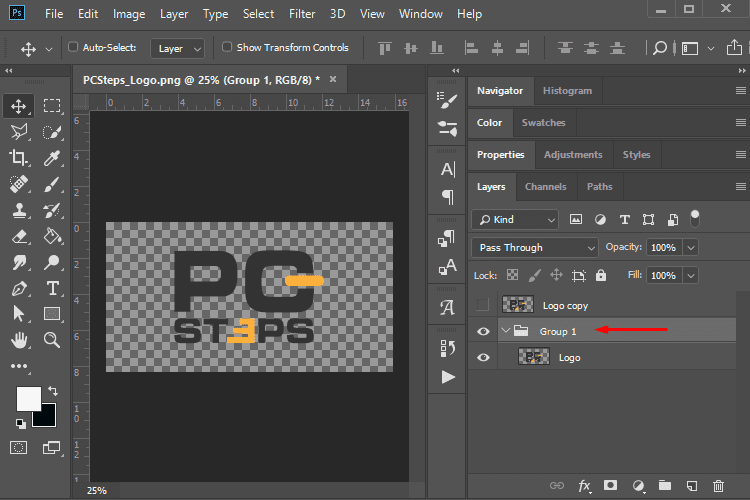750x500 pixels.
Task: Open the Fill slider dropdown arrow
Action: click(691, 276)
